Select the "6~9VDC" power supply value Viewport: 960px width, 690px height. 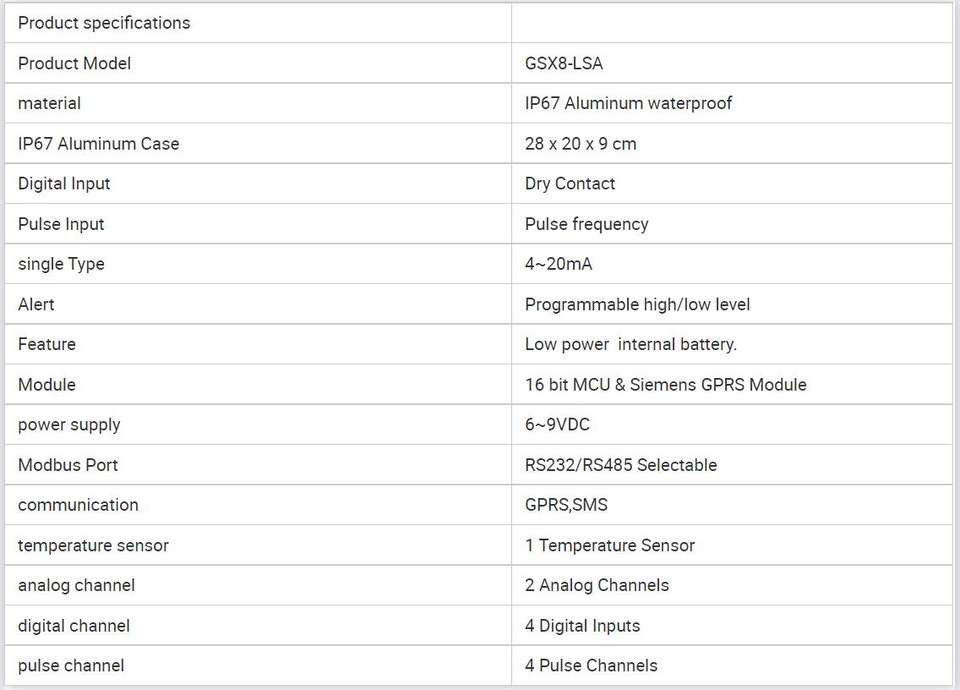[x=557, y=424]
